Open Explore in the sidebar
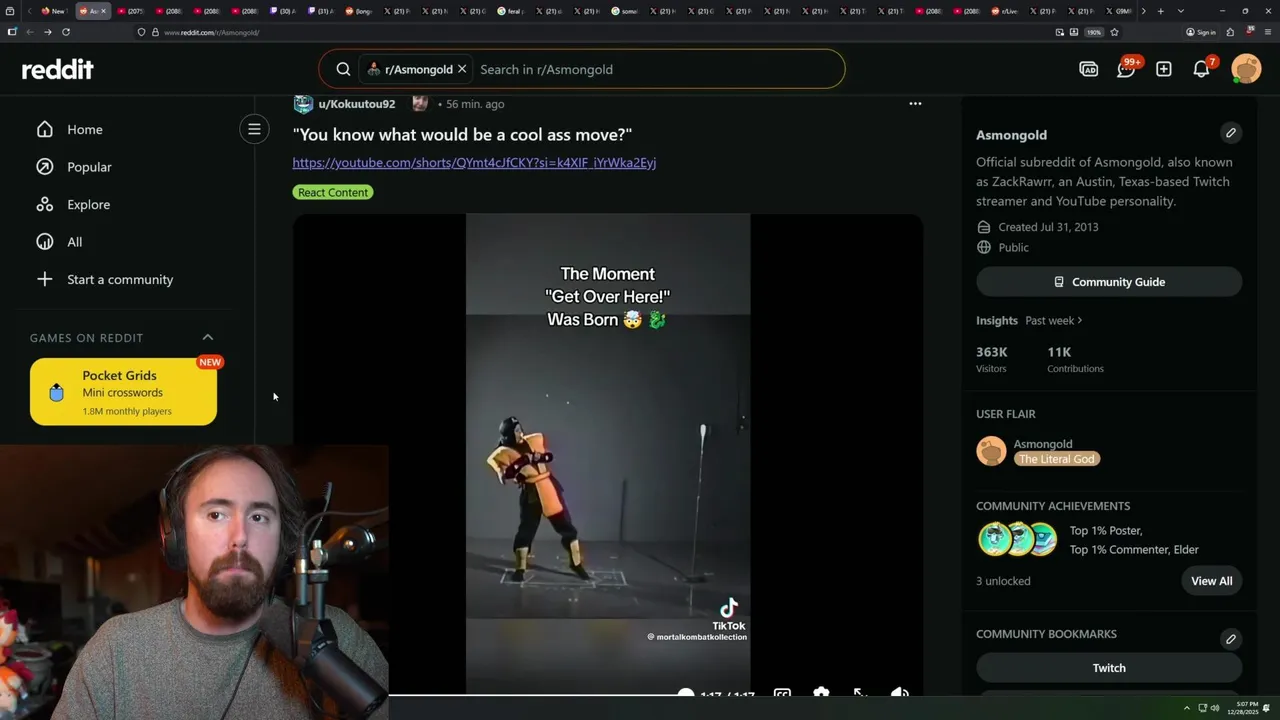 click(x=88, y=204)
